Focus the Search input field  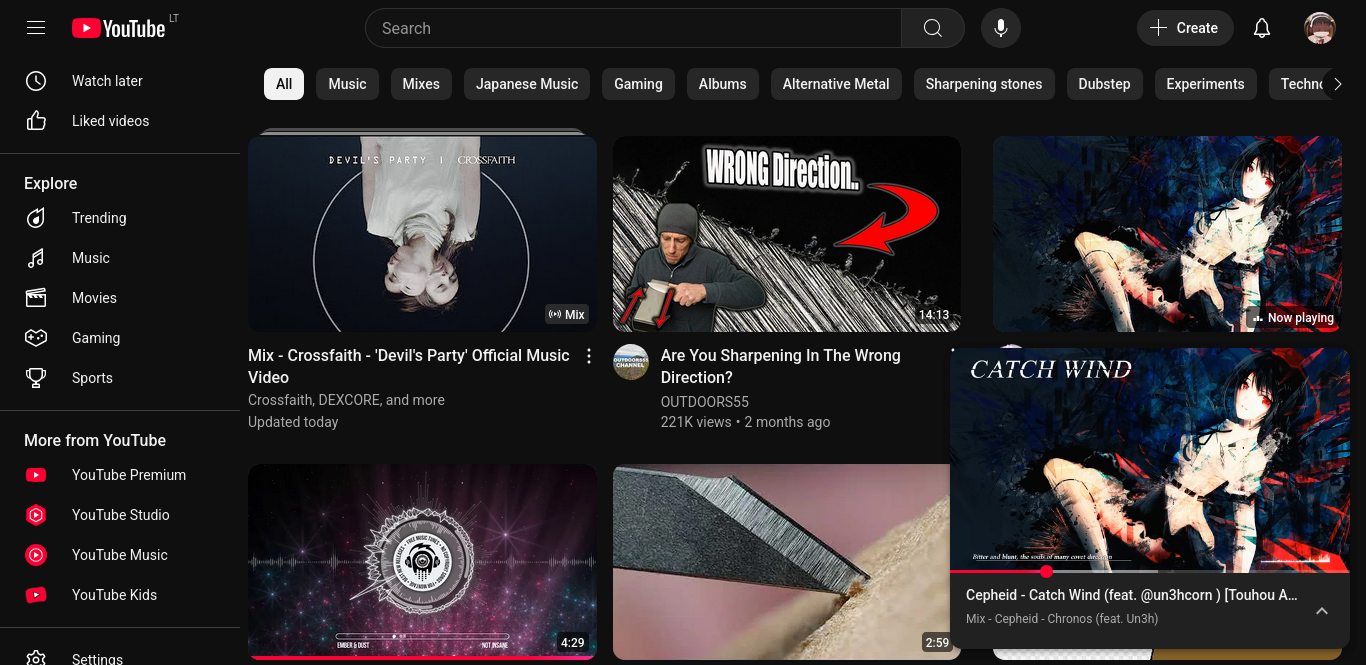(633, 28)
